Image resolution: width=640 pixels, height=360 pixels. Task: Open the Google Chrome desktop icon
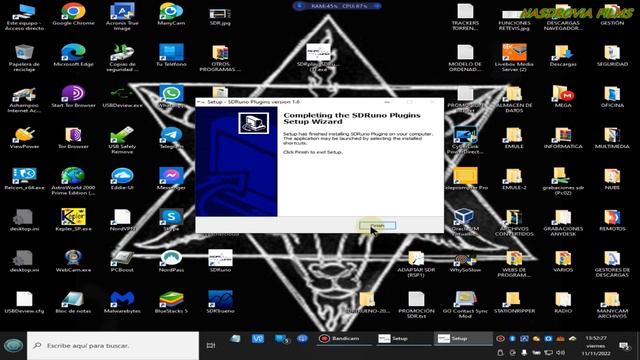[x=73, y=15]
